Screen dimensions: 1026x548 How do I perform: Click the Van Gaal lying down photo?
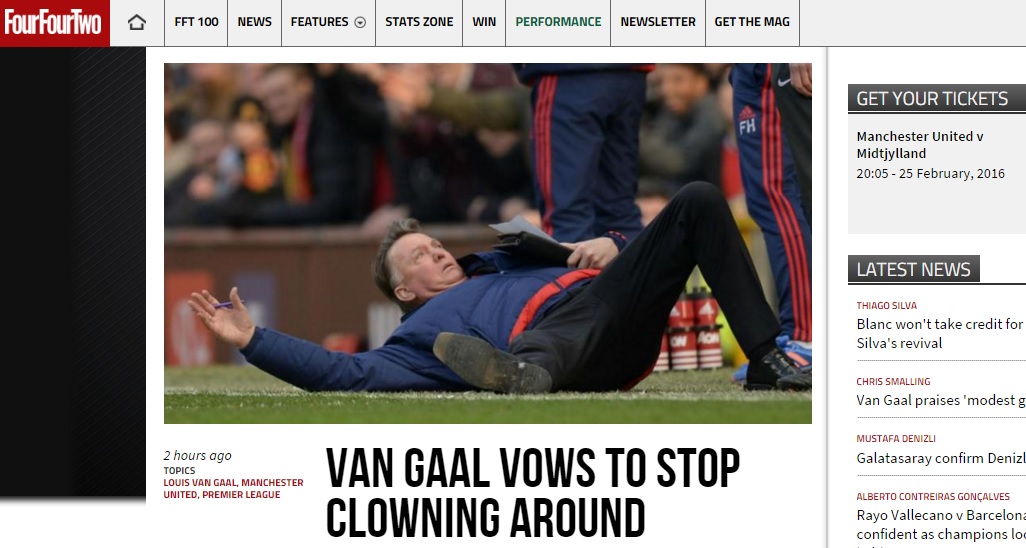[487, 243]
